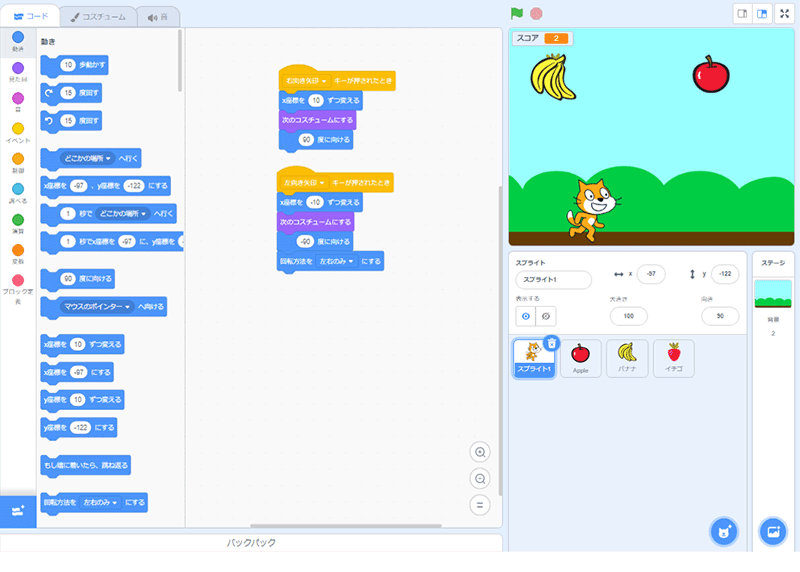Viewport: 800px width, 572px height.
Task: Hide the sprite with crossed-eye icon
Action: click(x=546, y=316)
